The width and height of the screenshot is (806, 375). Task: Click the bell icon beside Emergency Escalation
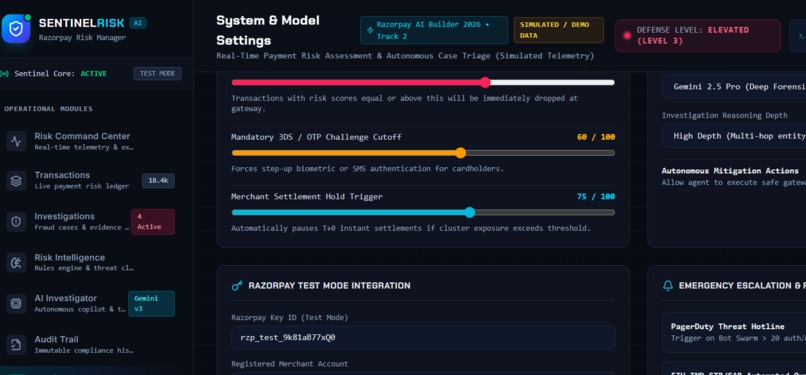point(668,286)
